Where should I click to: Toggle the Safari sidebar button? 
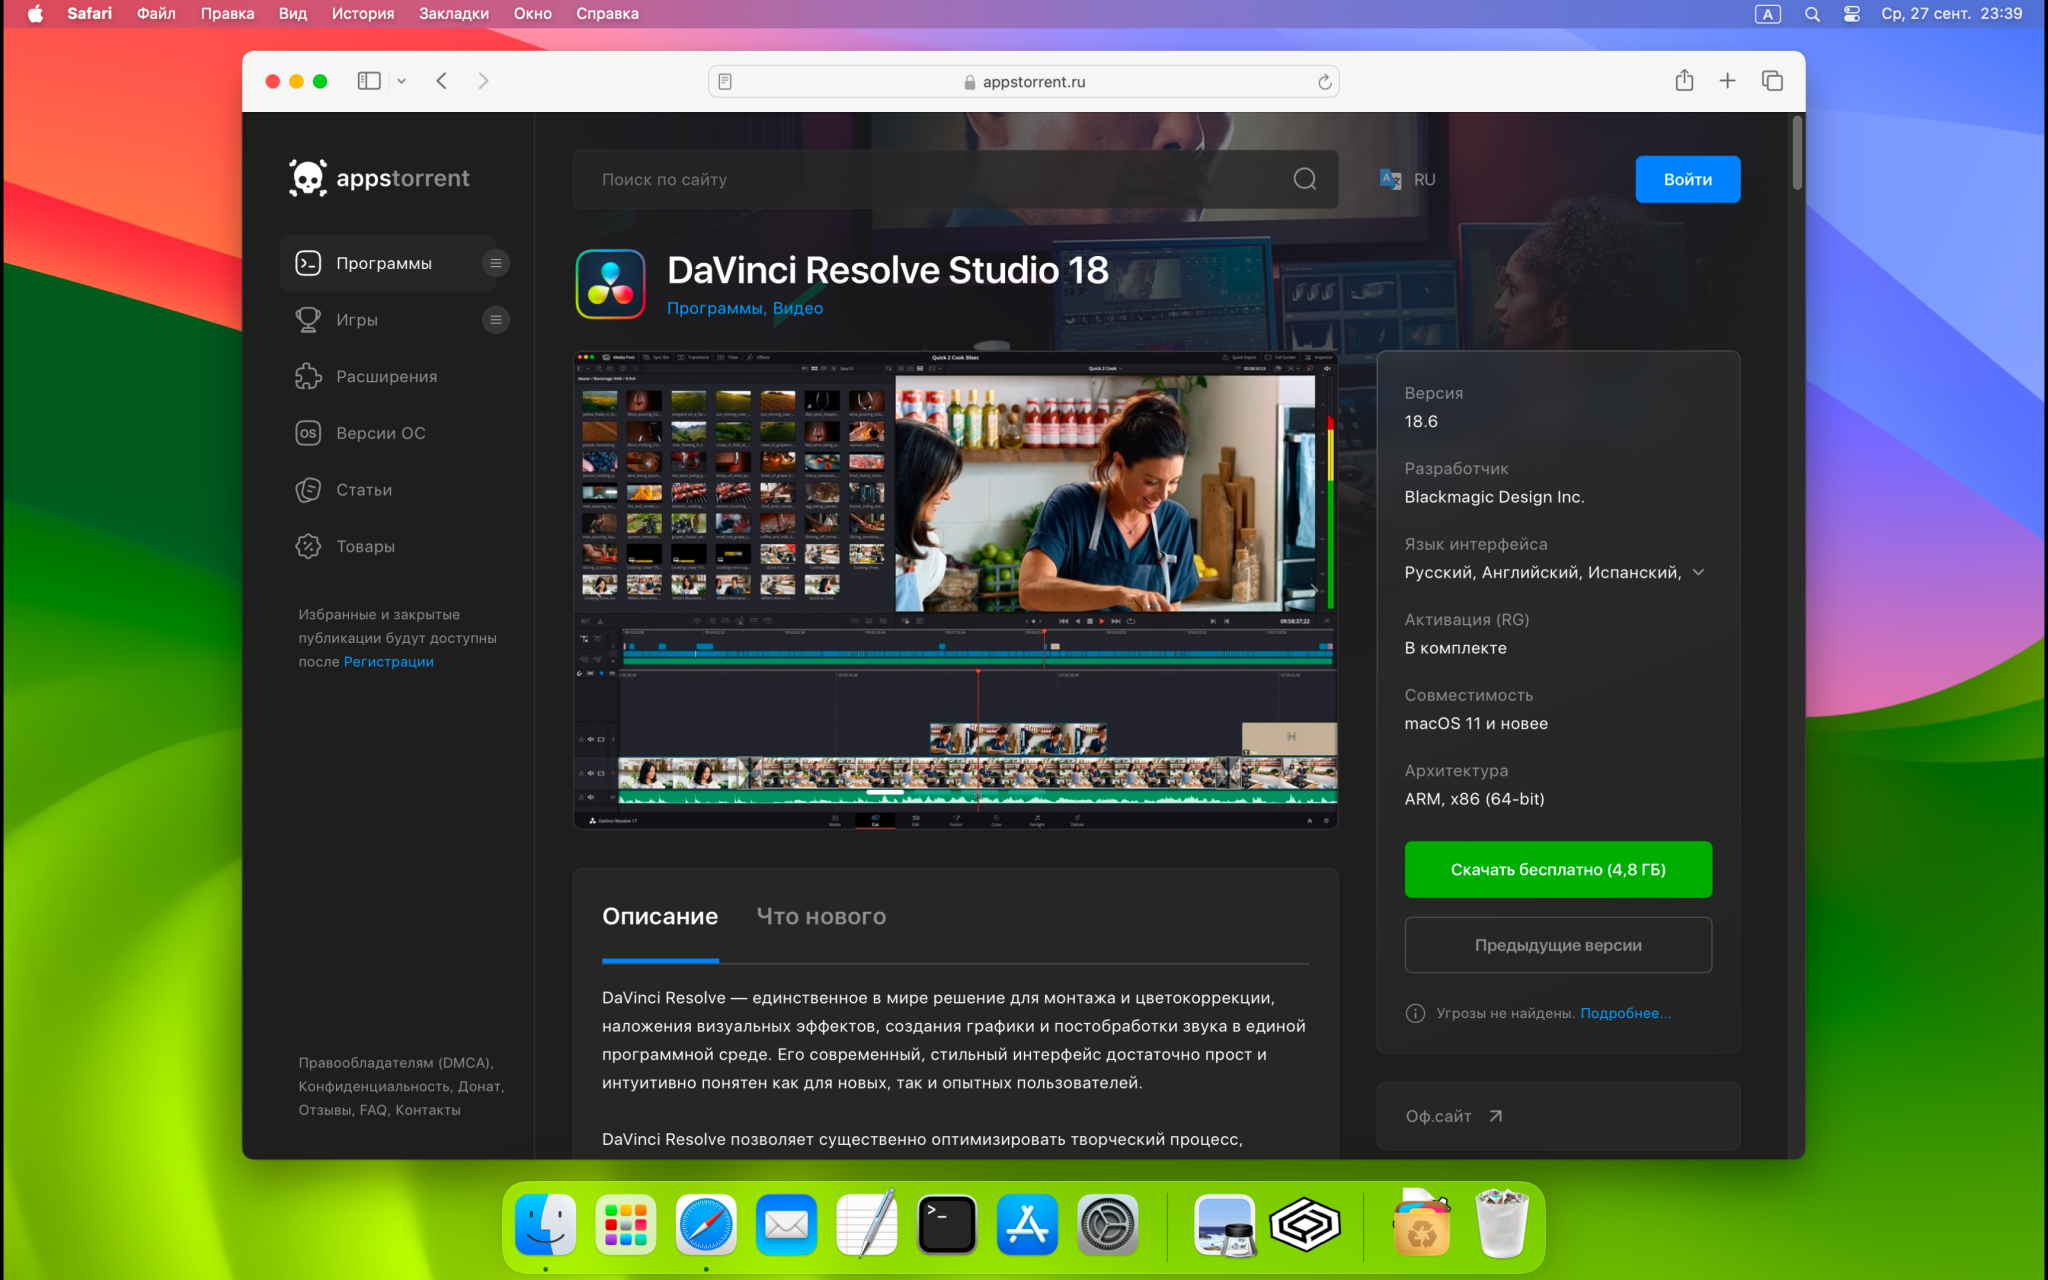click(369, 81)
